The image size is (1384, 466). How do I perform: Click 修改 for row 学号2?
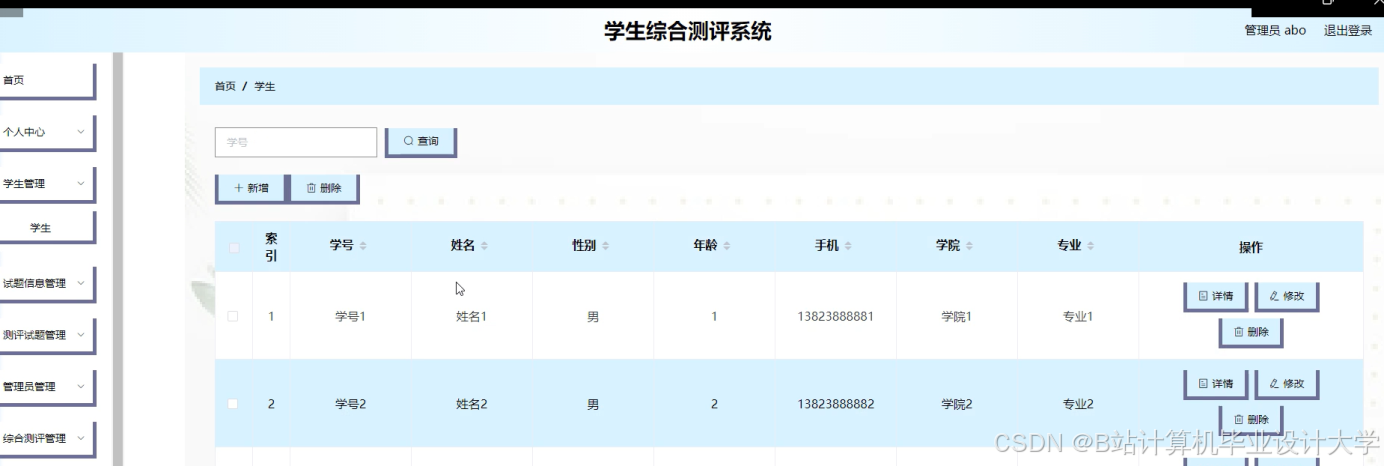pyautogui.click(x=1287, y=384)
